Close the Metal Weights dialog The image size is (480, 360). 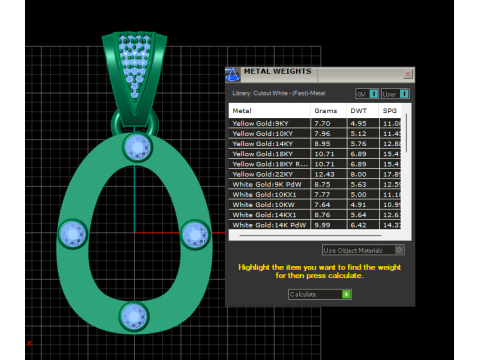coord(408,74)
